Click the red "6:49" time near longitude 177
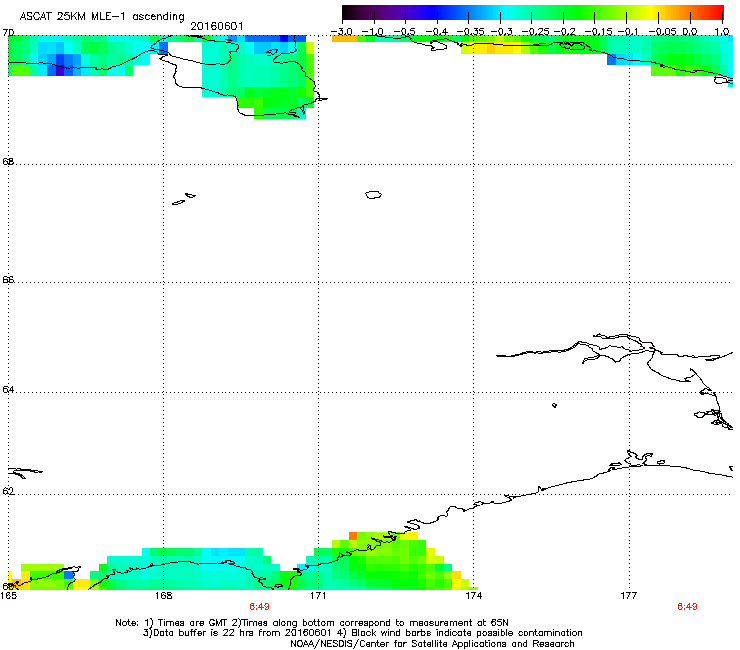The image size is (740, 650). click(x=687, y=607)
